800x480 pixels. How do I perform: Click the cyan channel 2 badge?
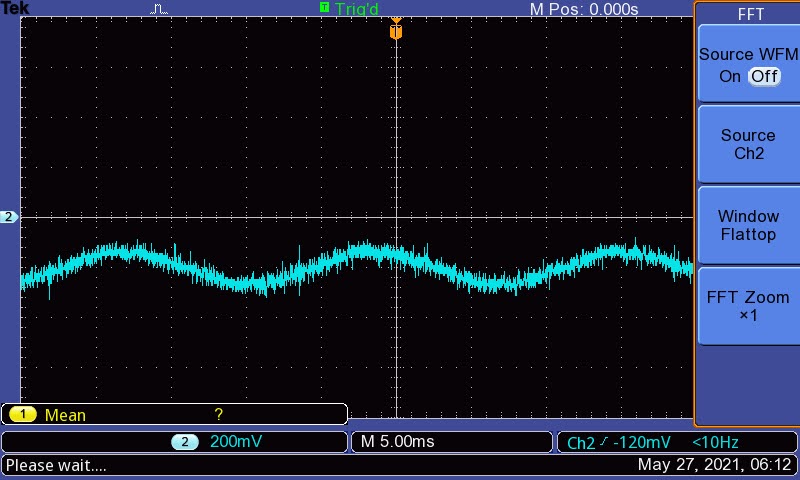pos(184,441)
